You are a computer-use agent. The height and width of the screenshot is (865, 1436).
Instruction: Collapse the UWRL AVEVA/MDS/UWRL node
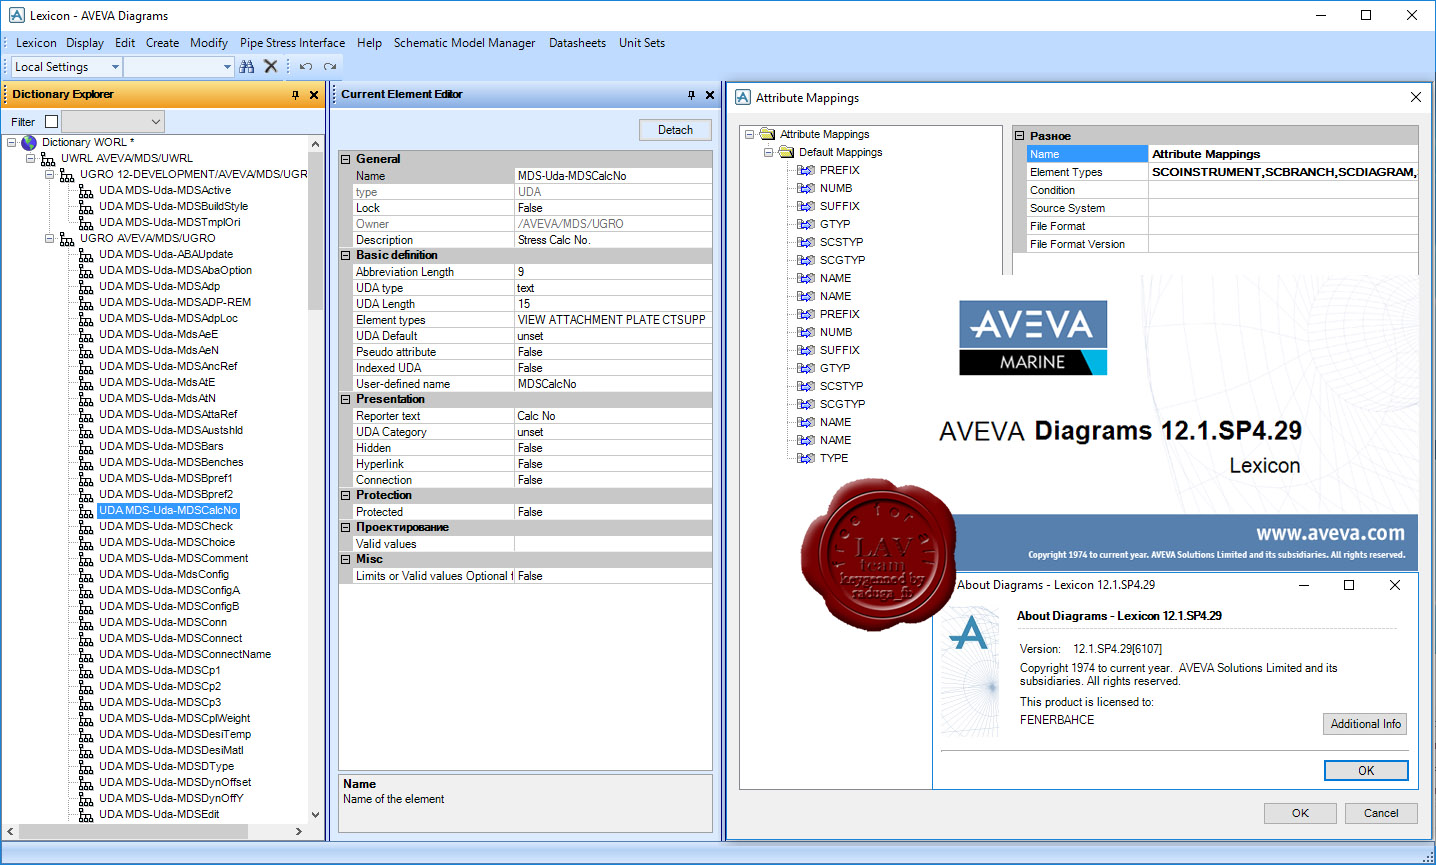[31, 159]
